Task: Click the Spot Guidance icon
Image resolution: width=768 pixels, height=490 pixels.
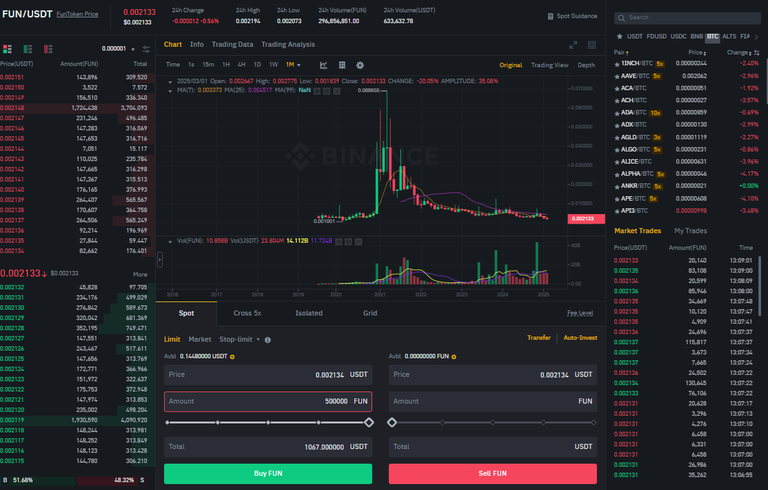Action: click(x=551, y=16)
